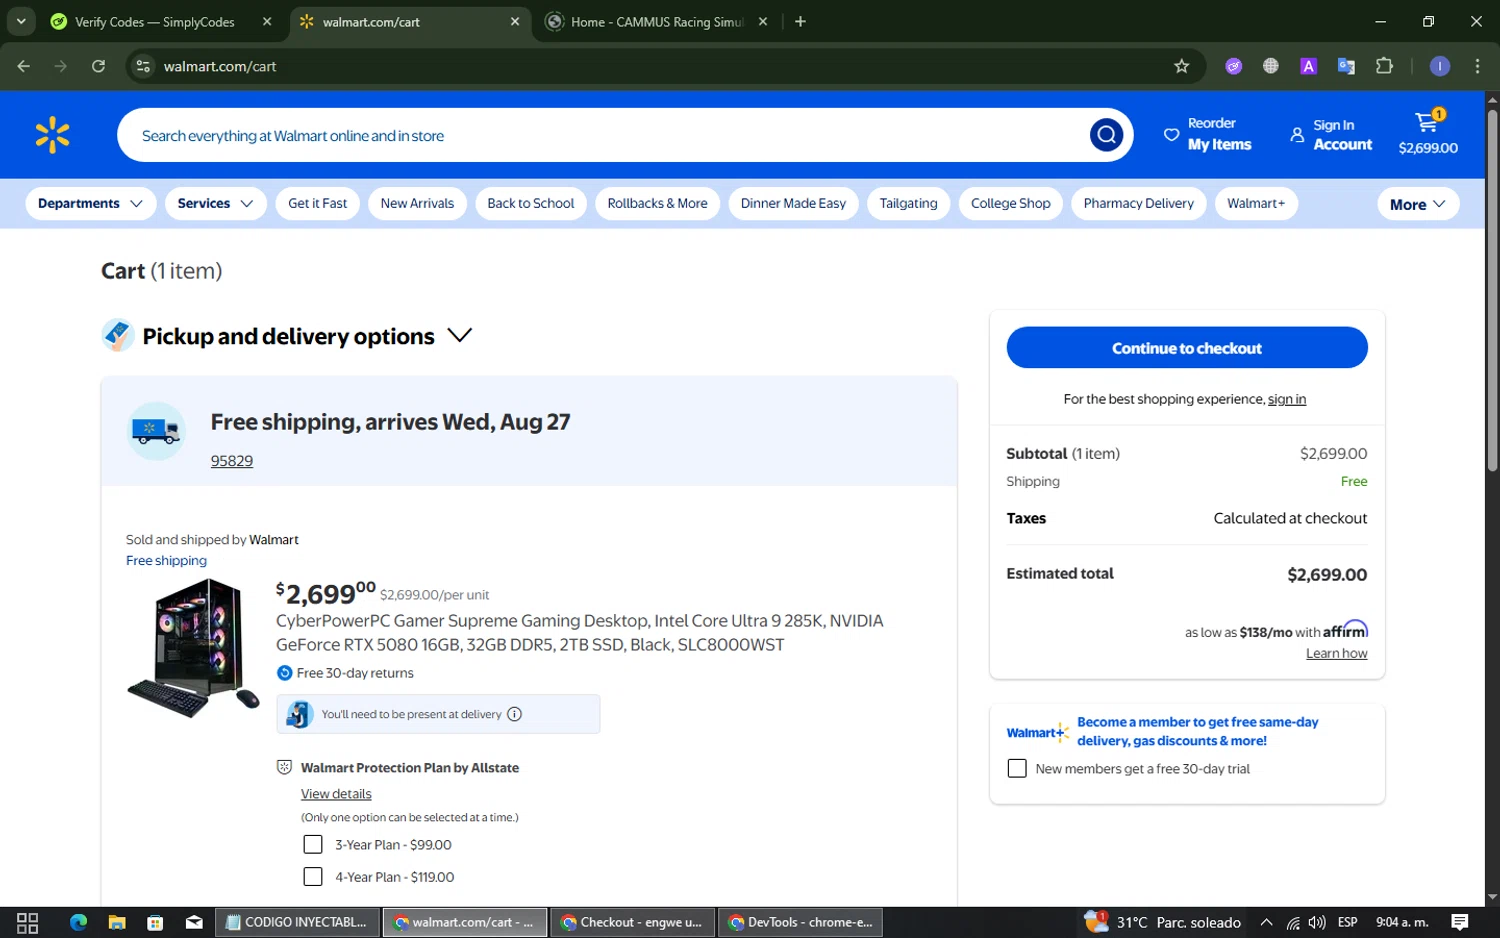This screenshot has height=938, width=1500.
Task: Click the info icon beside present at delivery
Action: tap(514, 714)
